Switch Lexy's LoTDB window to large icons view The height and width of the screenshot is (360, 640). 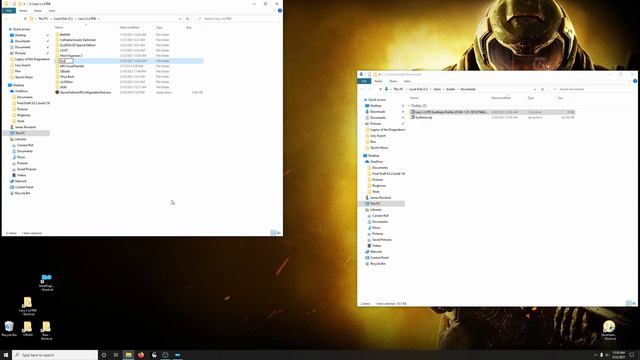click(x=279, y=233)
